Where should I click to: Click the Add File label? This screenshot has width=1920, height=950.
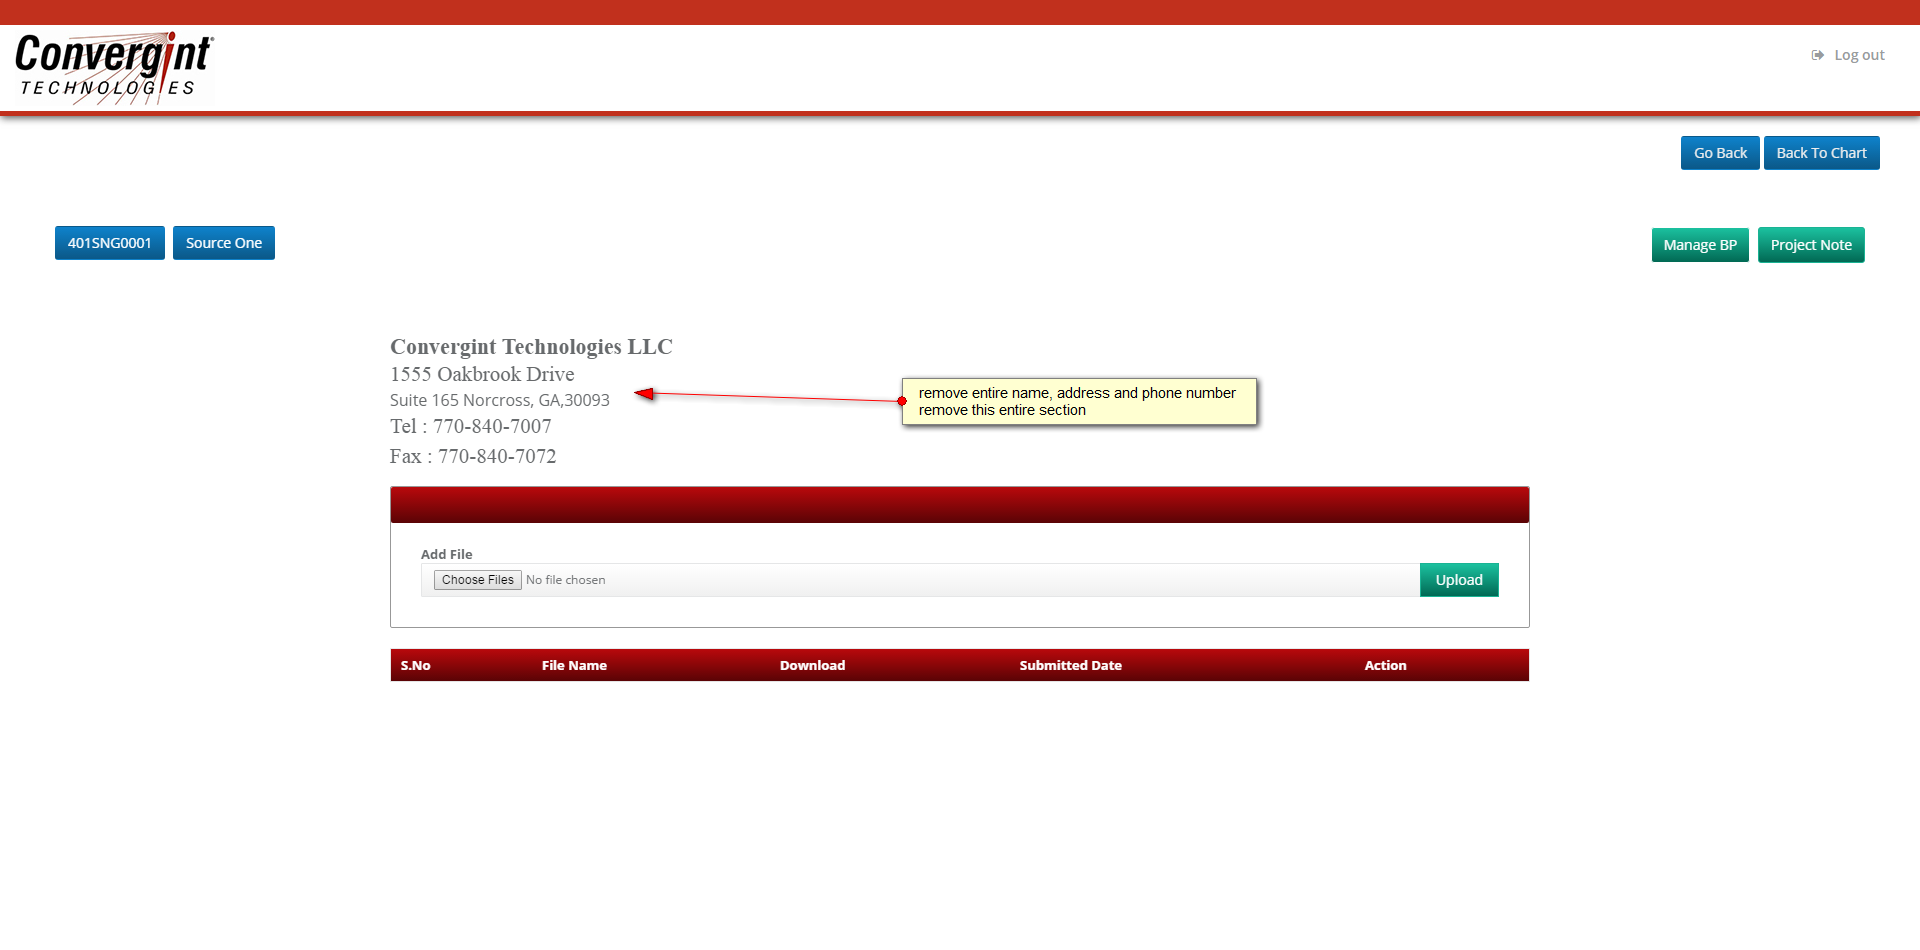pos(447,554)
